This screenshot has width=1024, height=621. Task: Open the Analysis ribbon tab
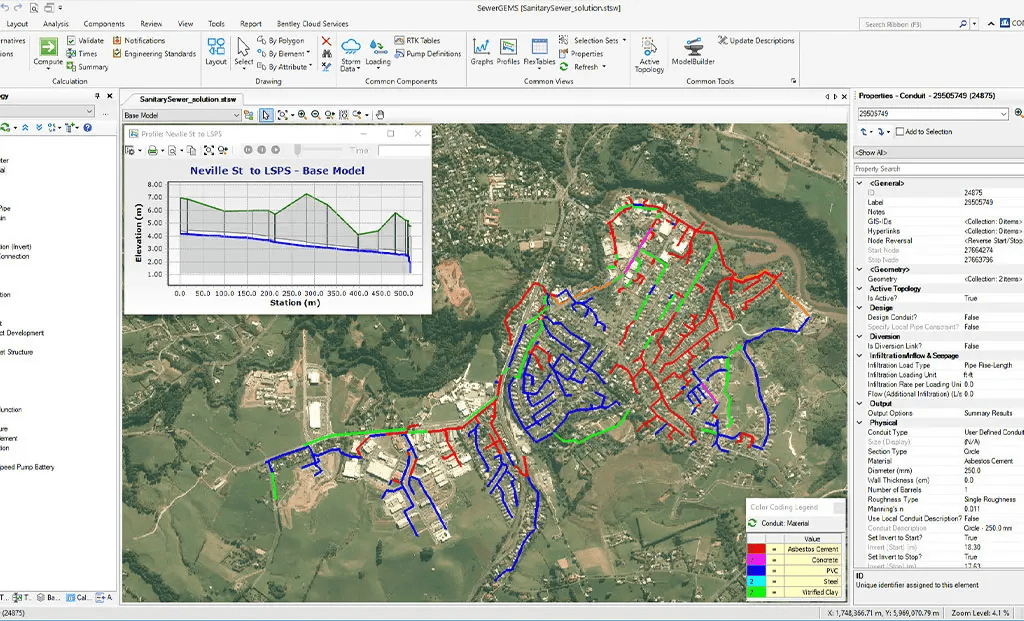pos(56,23)
